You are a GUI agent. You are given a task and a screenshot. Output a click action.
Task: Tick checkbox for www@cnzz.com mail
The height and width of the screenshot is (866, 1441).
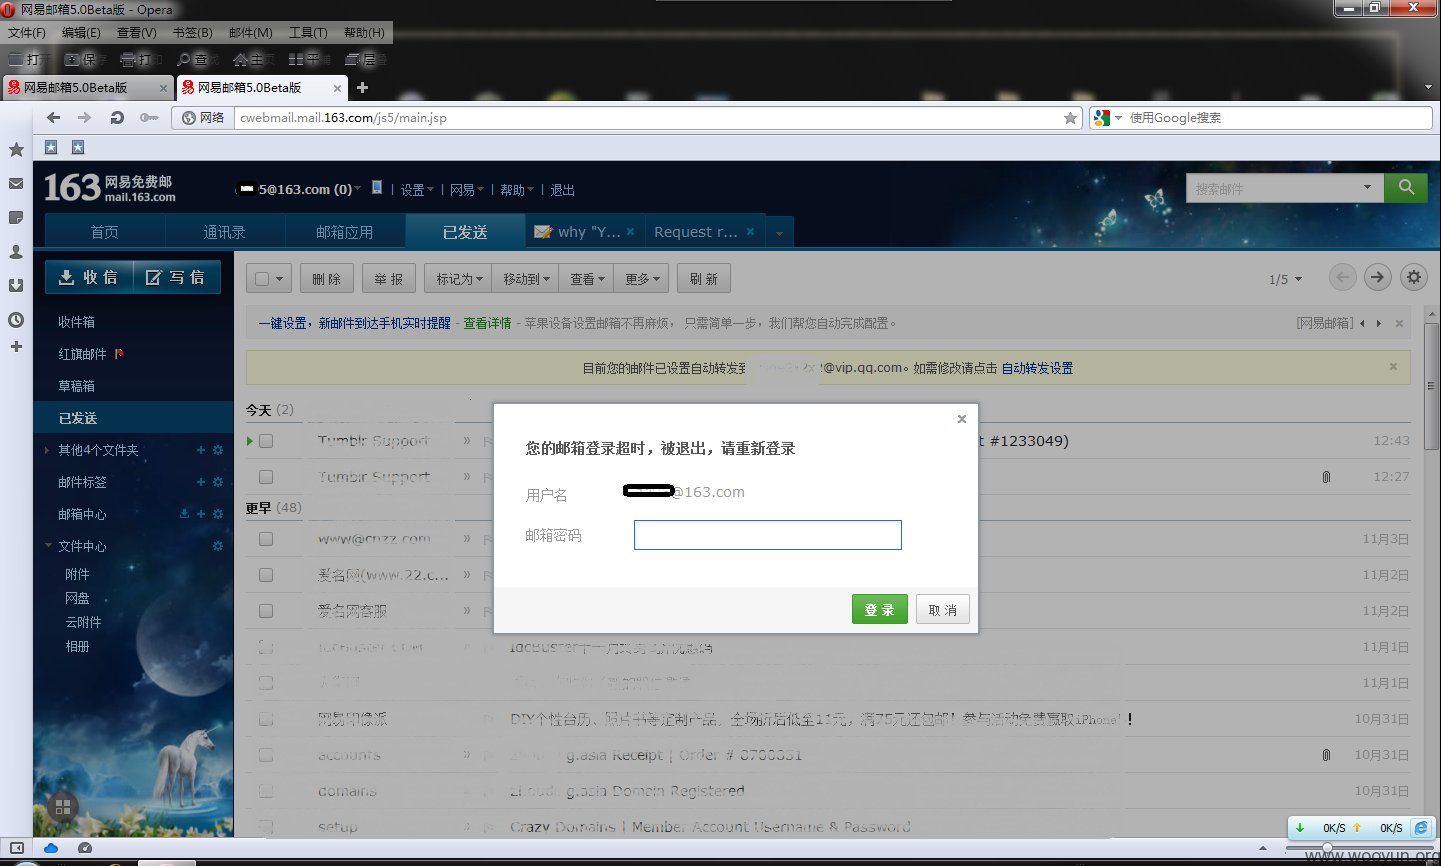266,539
